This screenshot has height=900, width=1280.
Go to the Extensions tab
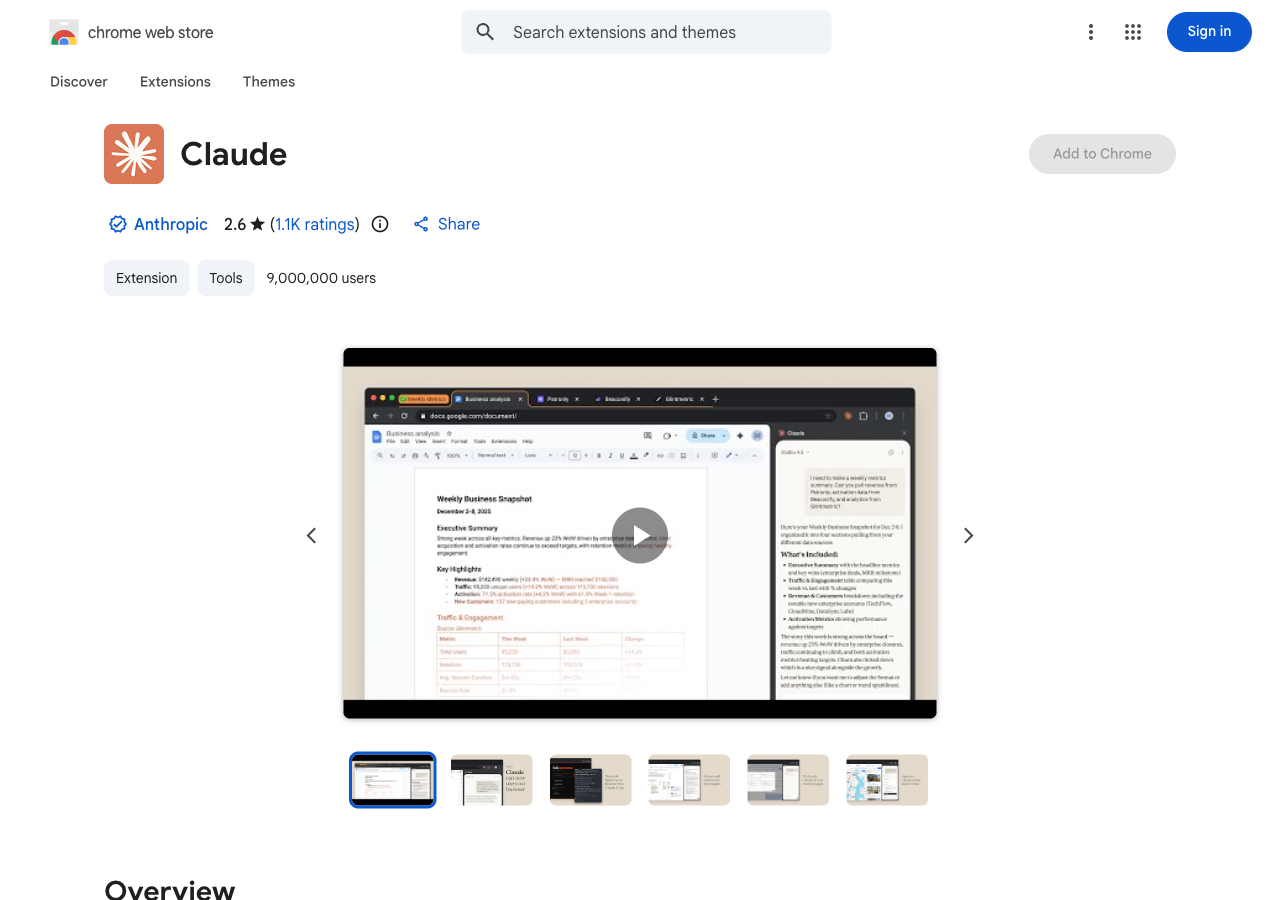[175, 82]
